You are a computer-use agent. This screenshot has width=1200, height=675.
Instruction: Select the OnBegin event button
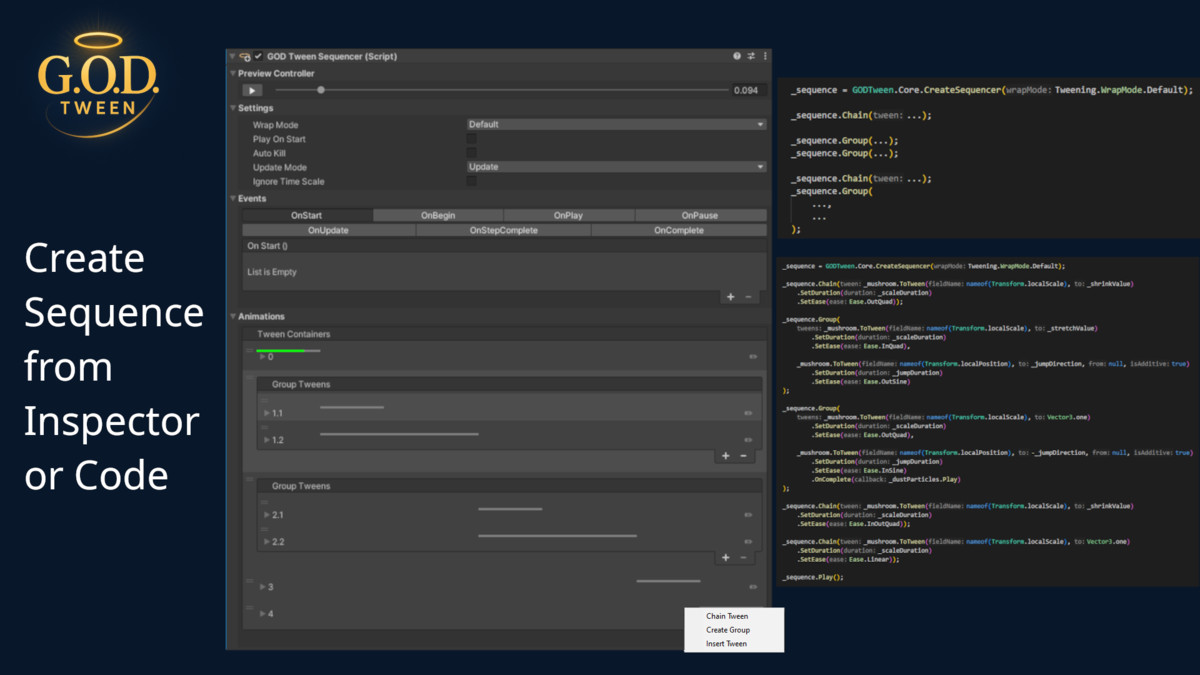[x=438, y=215]
